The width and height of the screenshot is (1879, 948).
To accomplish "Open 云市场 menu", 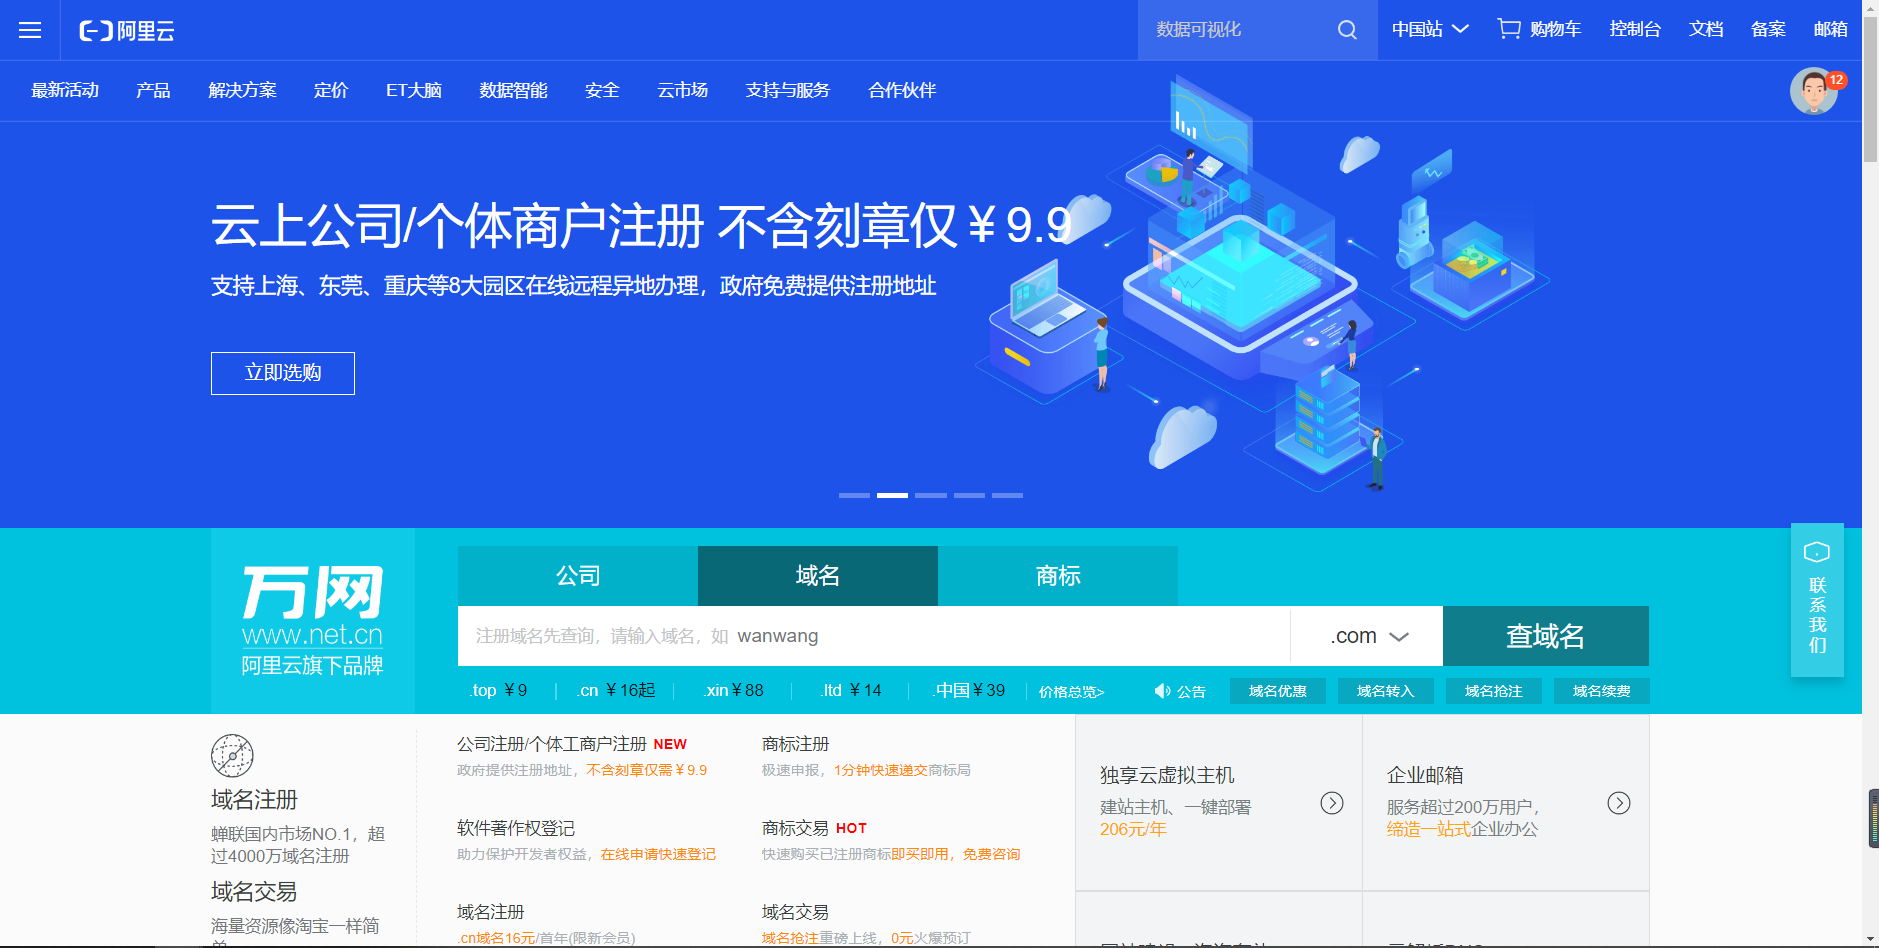I will click(682, 90).
